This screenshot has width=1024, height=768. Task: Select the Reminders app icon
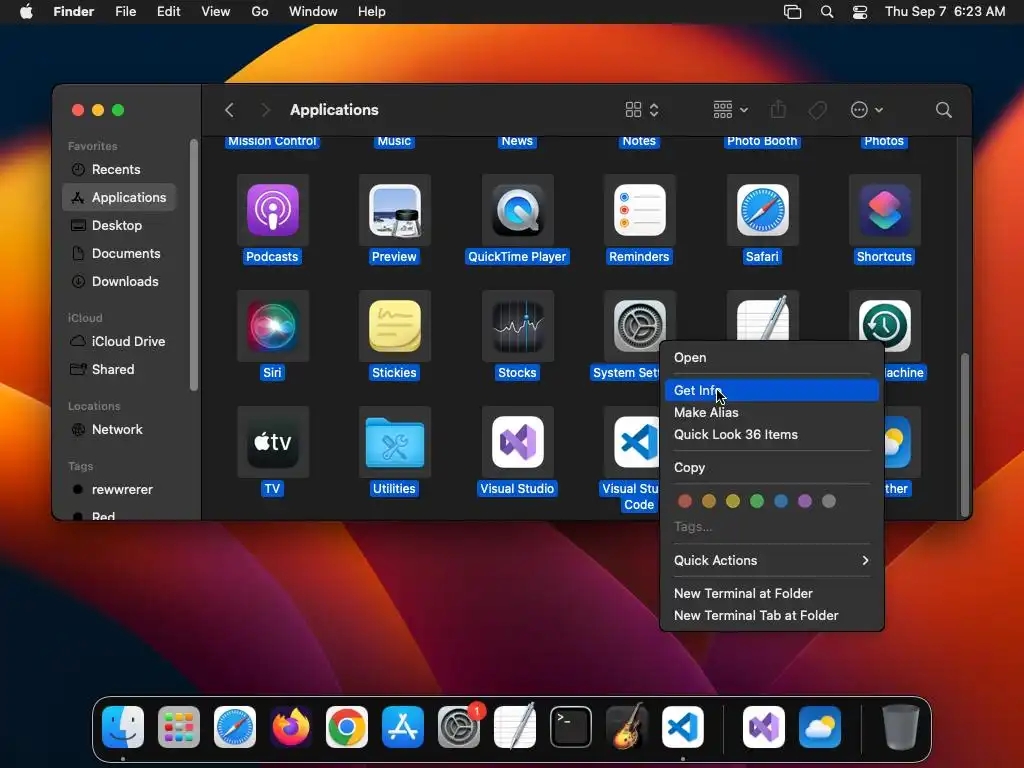639,210
